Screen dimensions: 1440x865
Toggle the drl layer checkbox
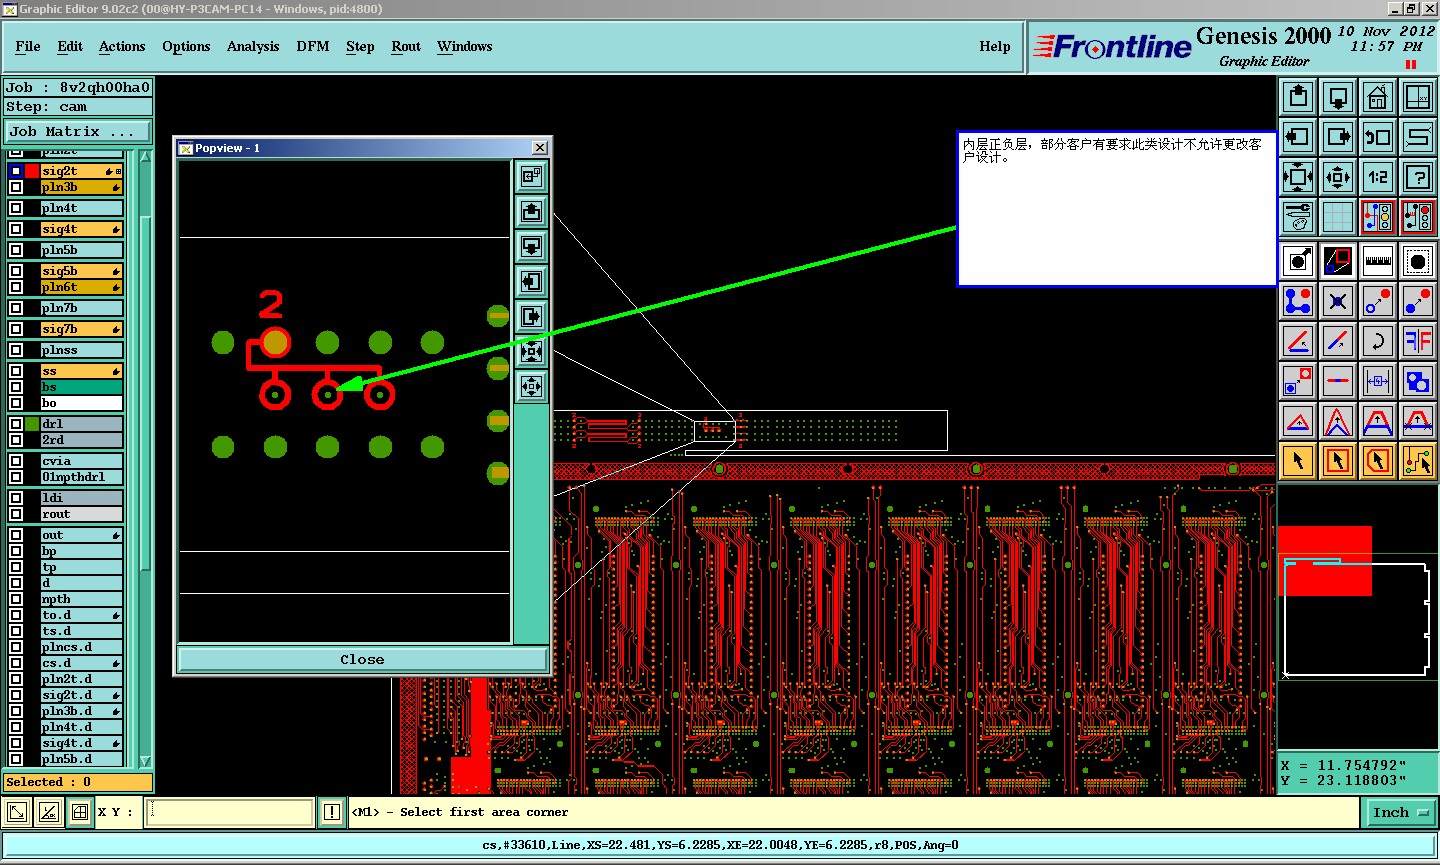[x=16, y=424]
